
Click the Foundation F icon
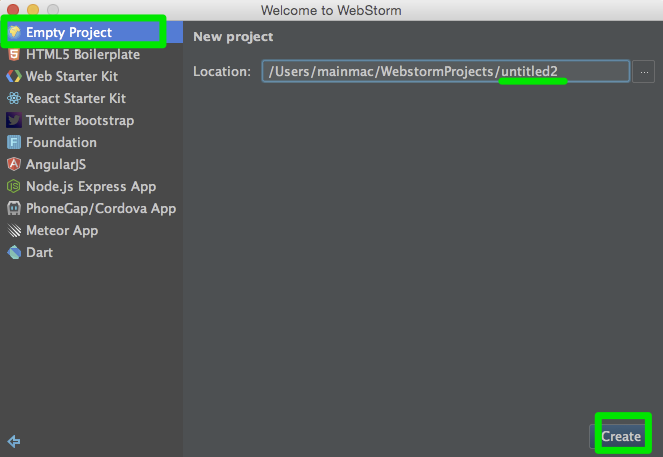coord(14,142)
